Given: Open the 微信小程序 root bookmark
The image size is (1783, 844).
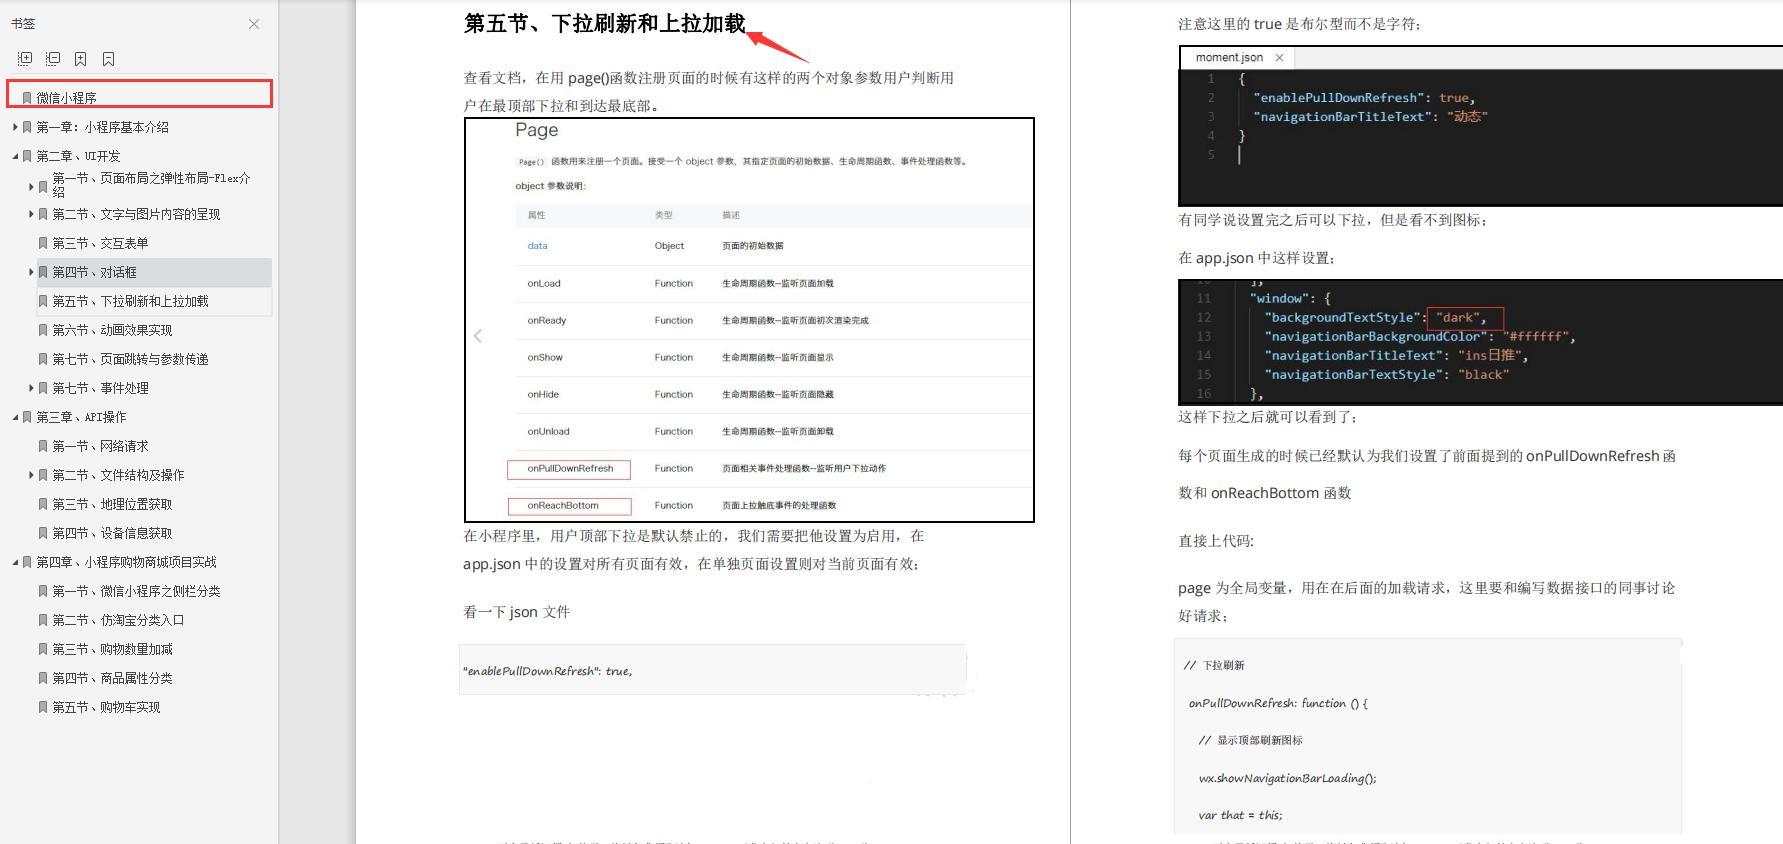Looking at the screenshot, I should [67, 98].
